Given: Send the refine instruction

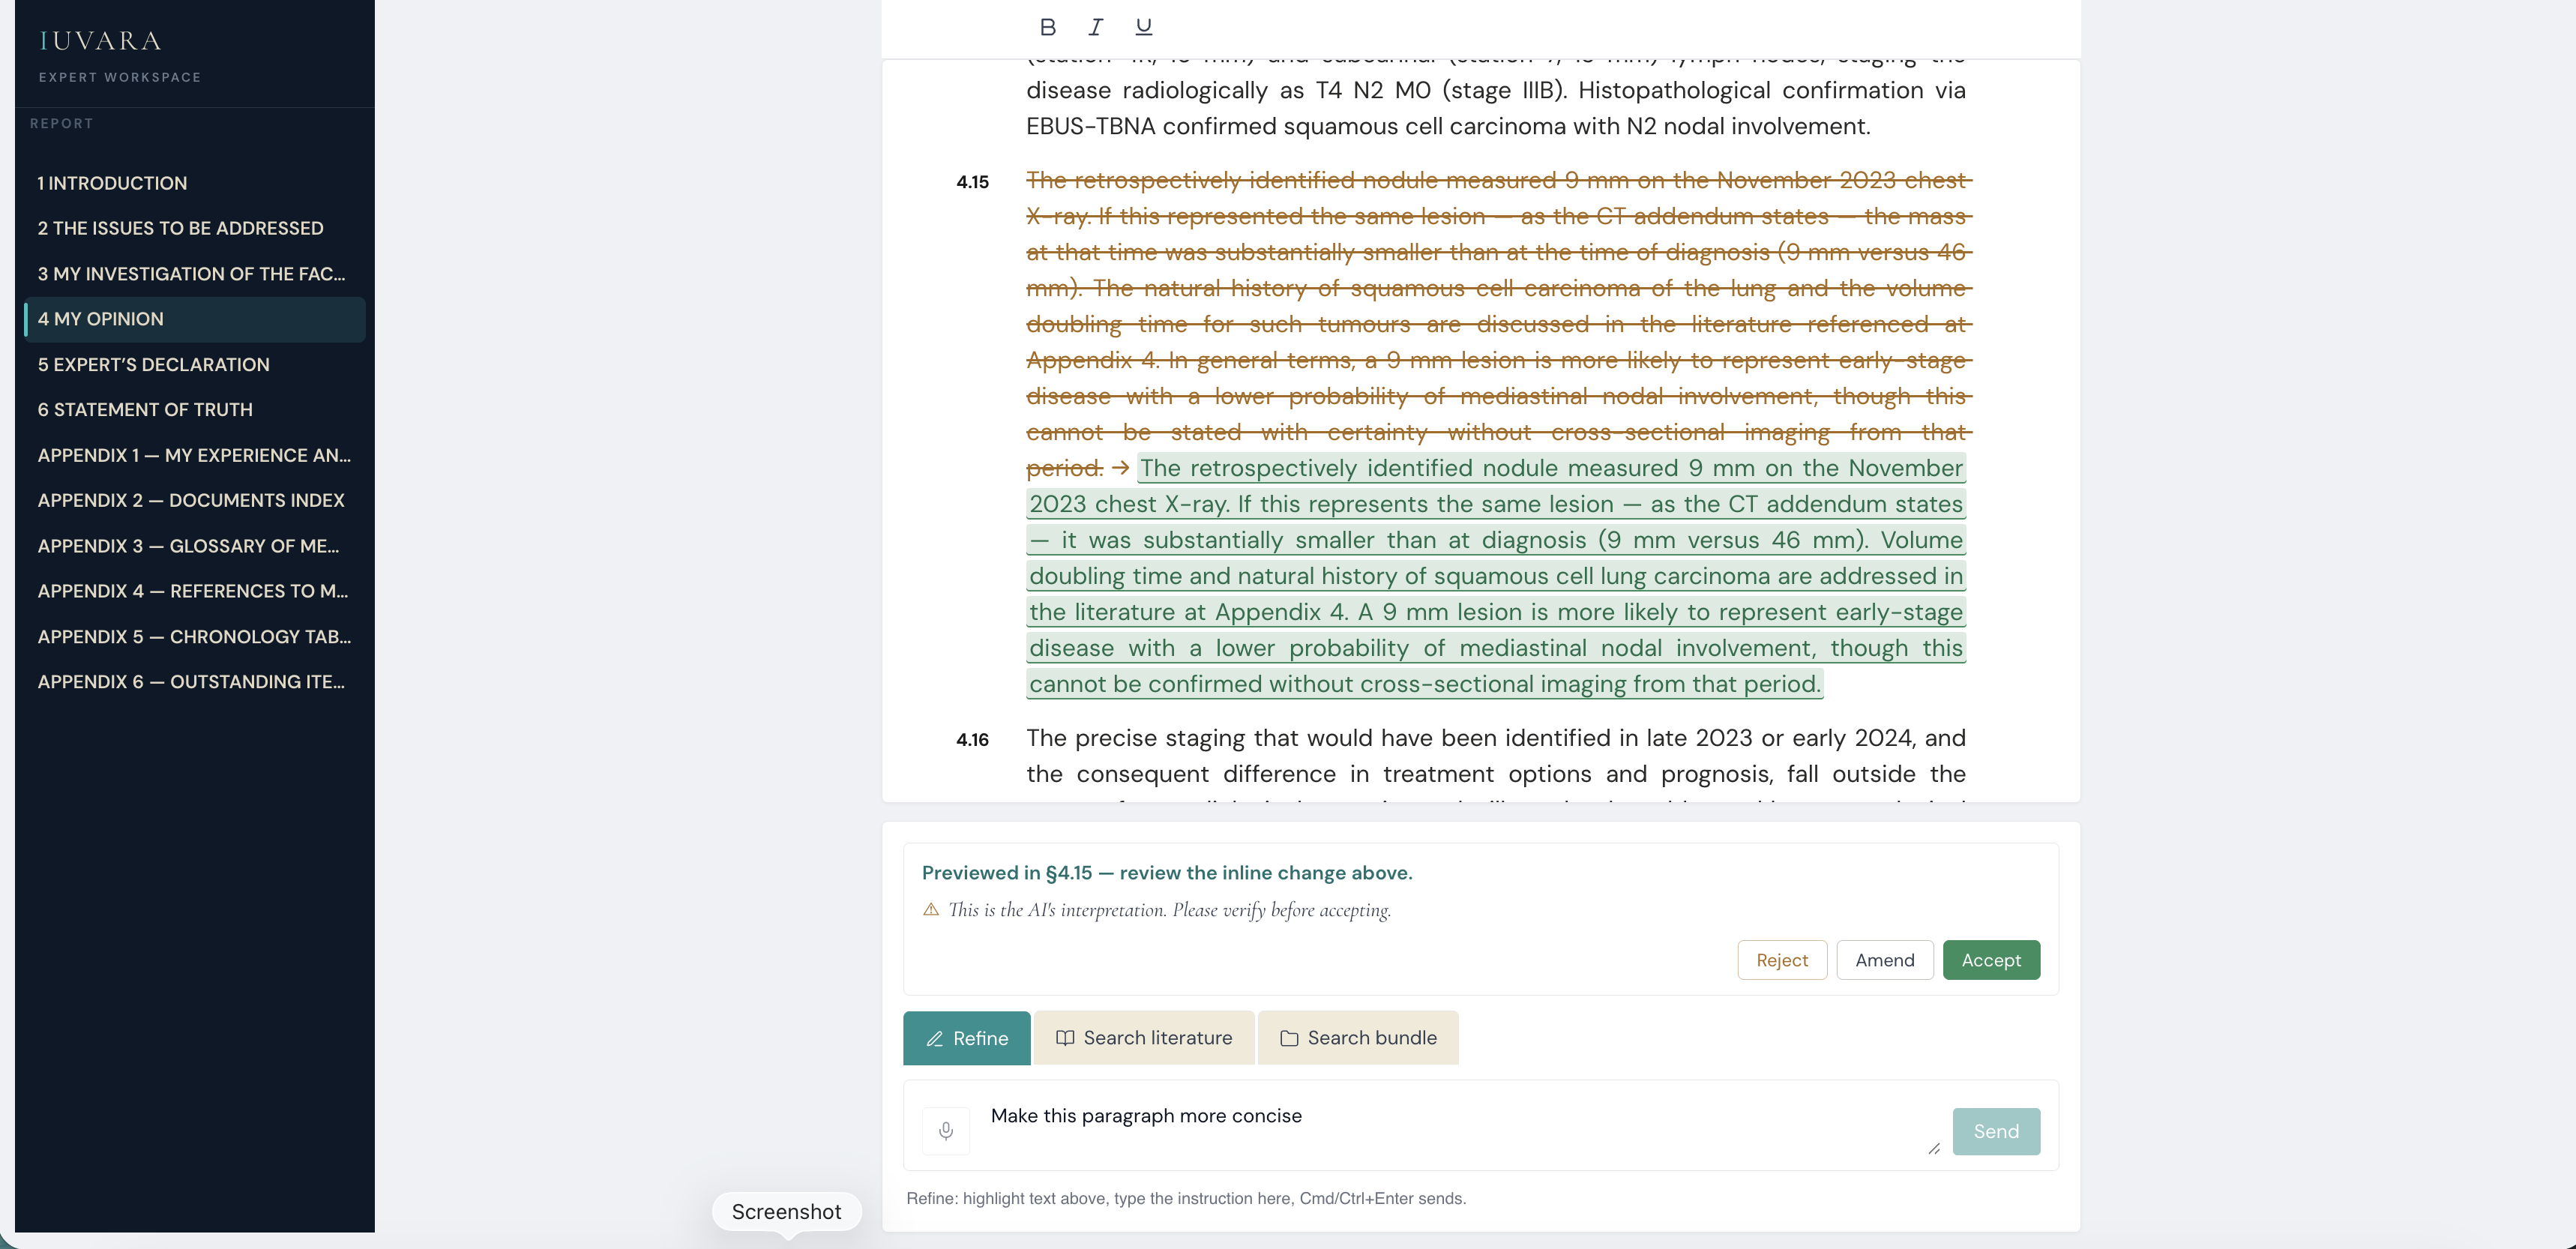Looking at the screenshot, I should click(1996, 1131).
